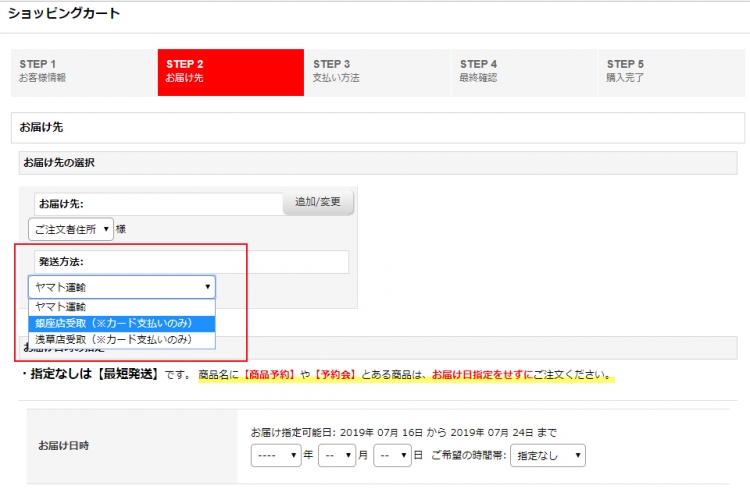Choose 銀座店受取 (※カード支払いのみ) option

[x=122, y=323]
